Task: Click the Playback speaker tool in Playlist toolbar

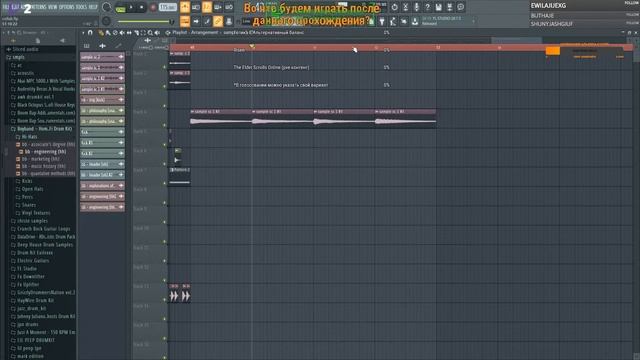Action: (x=157, y=33)
